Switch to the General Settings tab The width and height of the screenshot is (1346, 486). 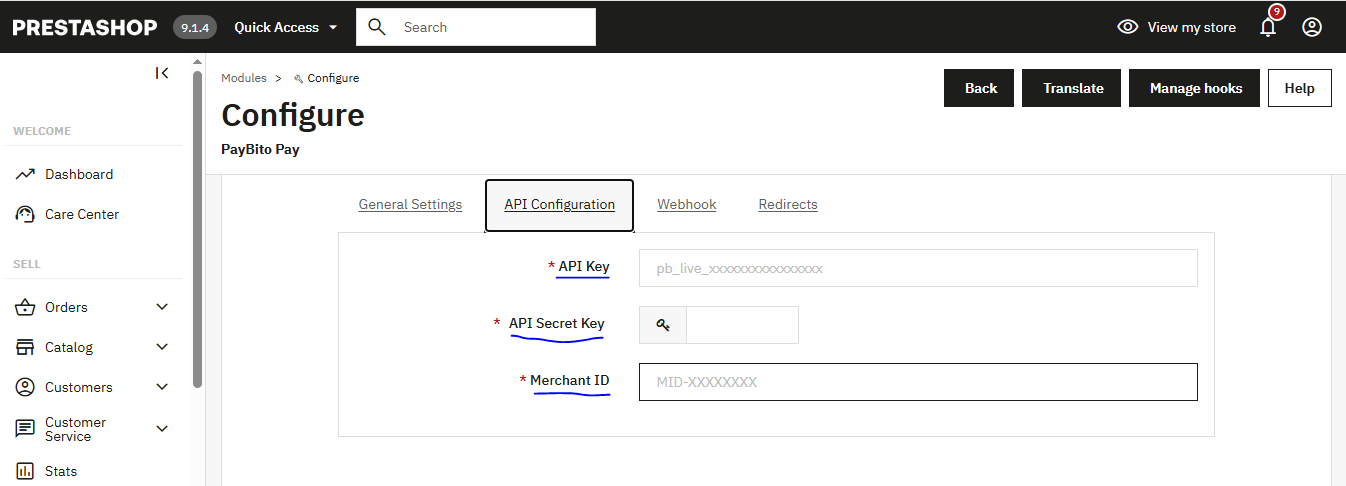[410, 204]
